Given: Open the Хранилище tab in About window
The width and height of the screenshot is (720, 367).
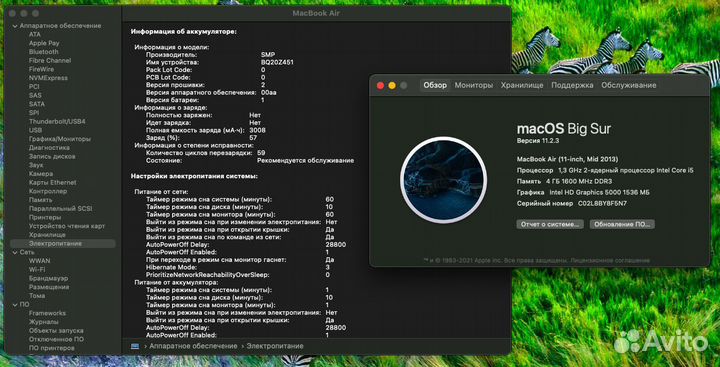Looking at the screenshot, I should click(x=522, y=85).
